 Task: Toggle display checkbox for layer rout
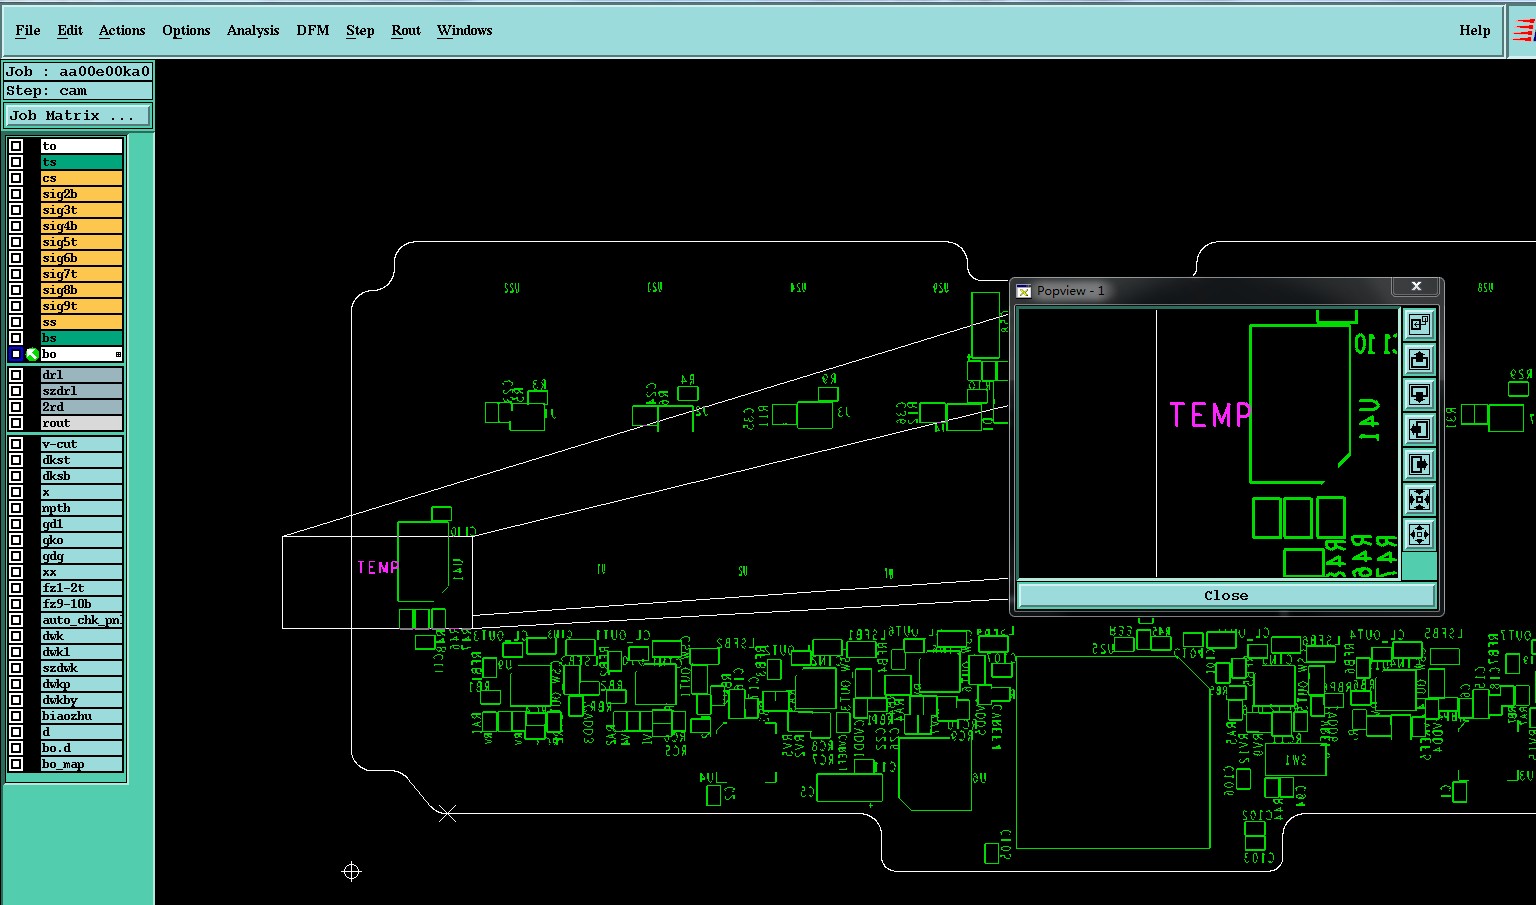click(x=16, y=423)
